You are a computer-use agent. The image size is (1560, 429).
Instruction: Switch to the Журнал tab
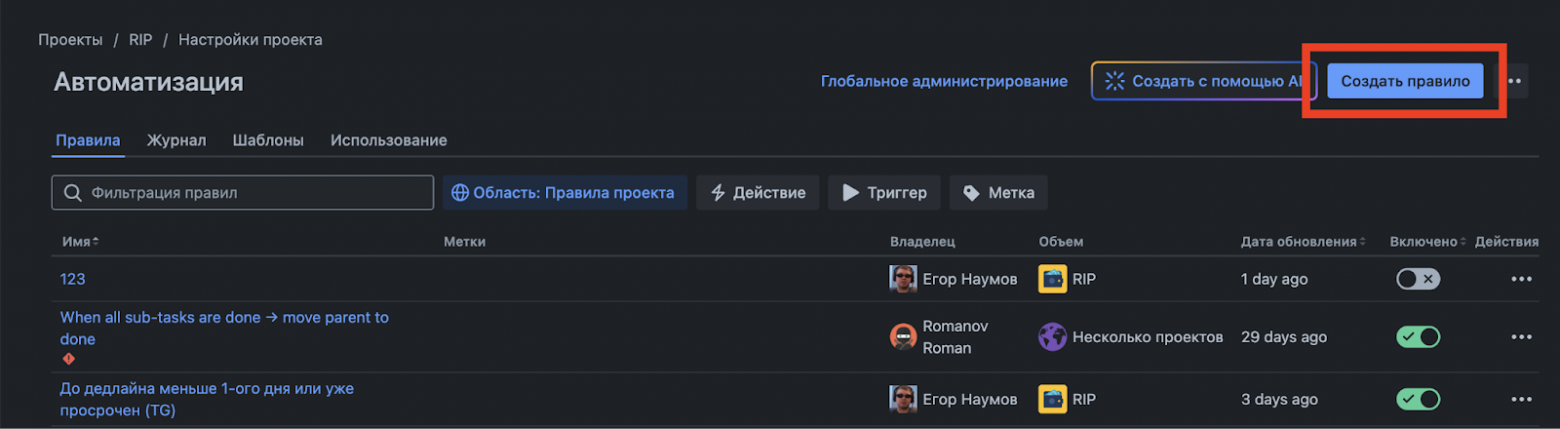click(x=176, y=140)
